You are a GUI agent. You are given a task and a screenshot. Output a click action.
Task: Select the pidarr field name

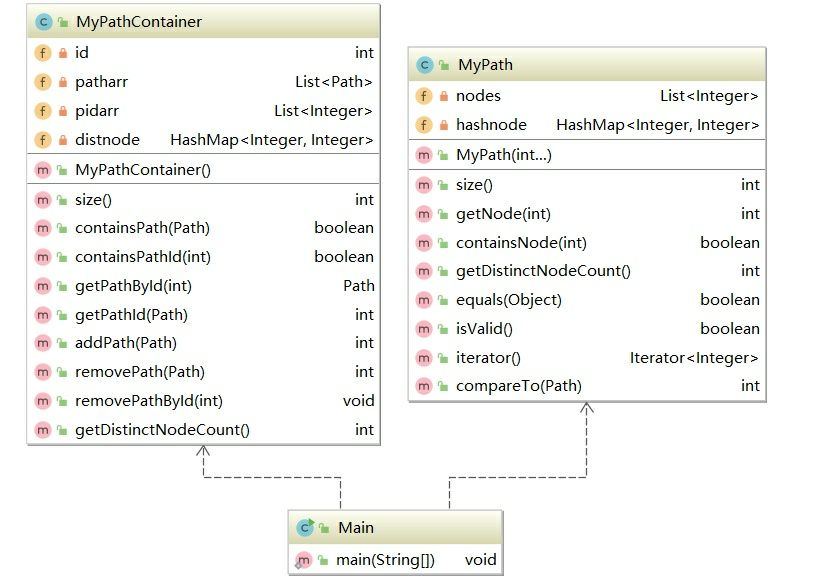(97, 111)
